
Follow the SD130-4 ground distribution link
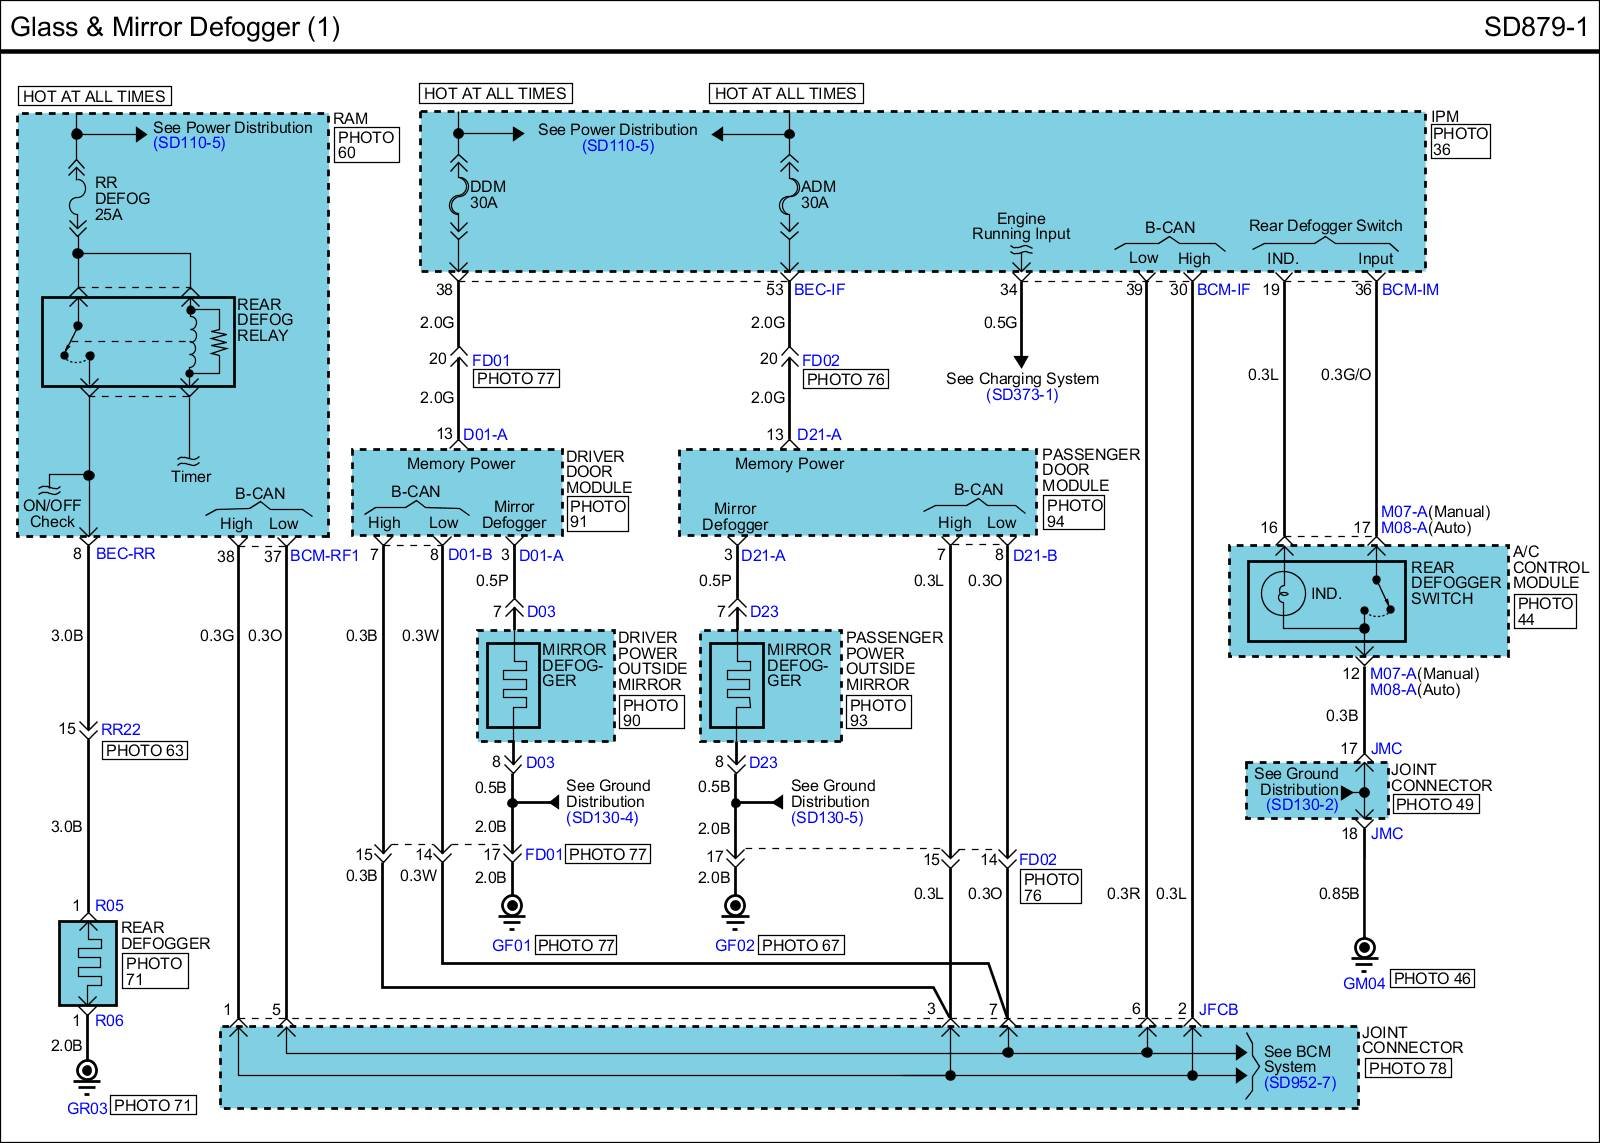point(602,818)
